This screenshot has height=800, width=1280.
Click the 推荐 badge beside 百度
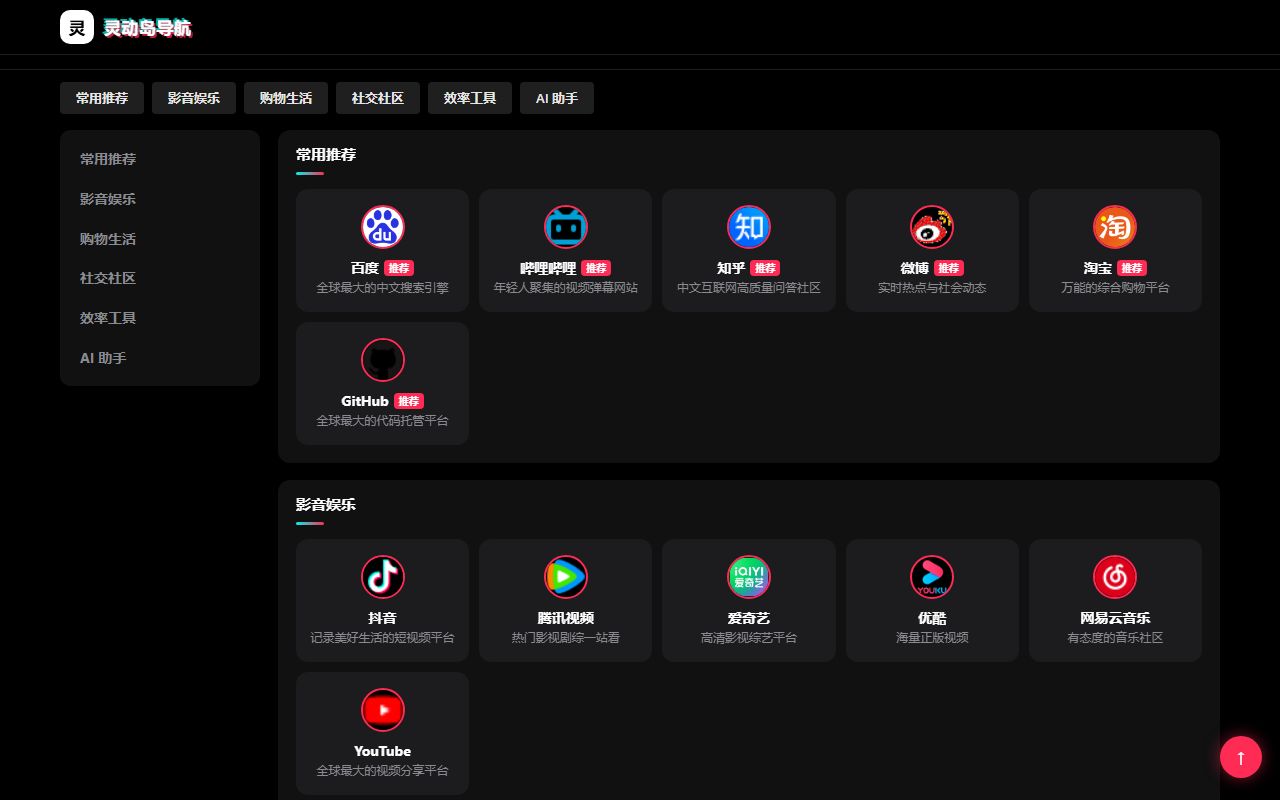pyautogui.click(x=399, y=268)
